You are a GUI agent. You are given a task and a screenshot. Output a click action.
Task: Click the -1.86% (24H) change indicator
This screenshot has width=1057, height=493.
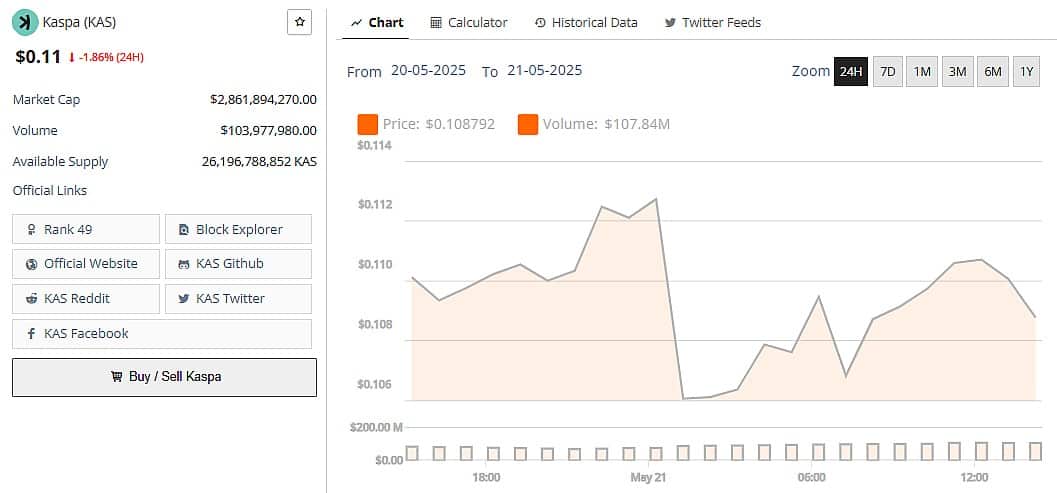coord(106,57)
